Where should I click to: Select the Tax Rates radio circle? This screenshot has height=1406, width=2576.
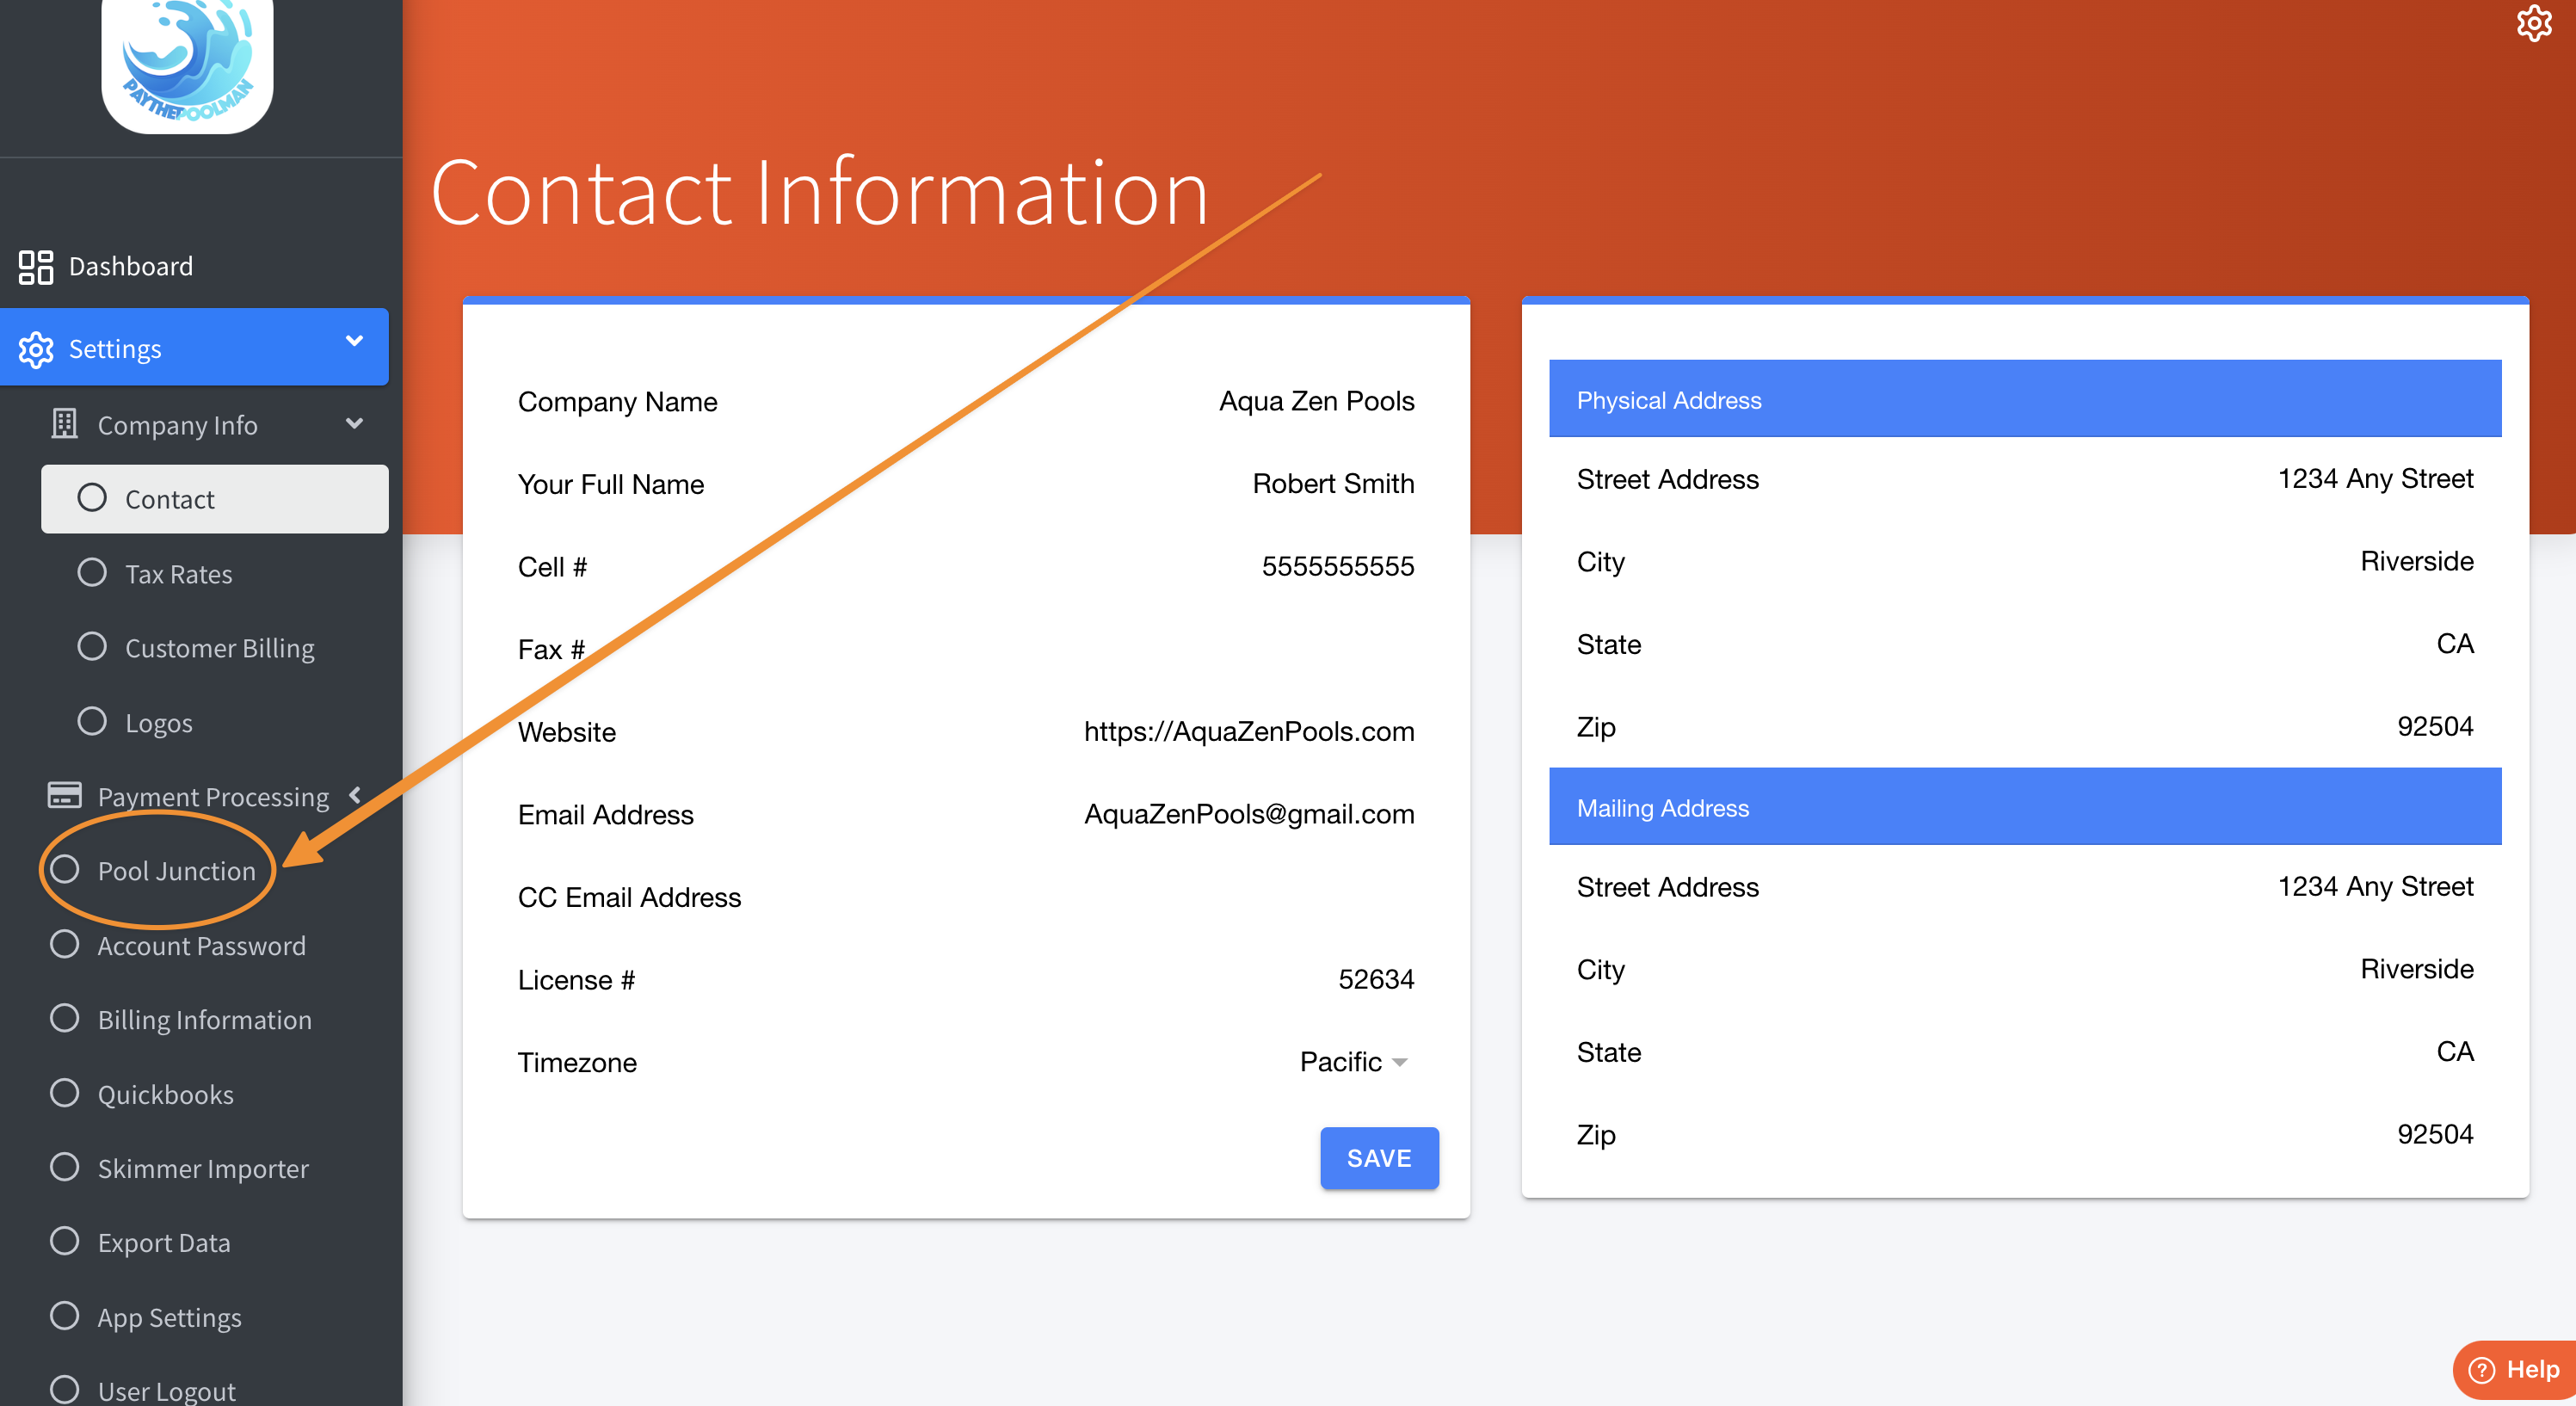pos(92,573)
